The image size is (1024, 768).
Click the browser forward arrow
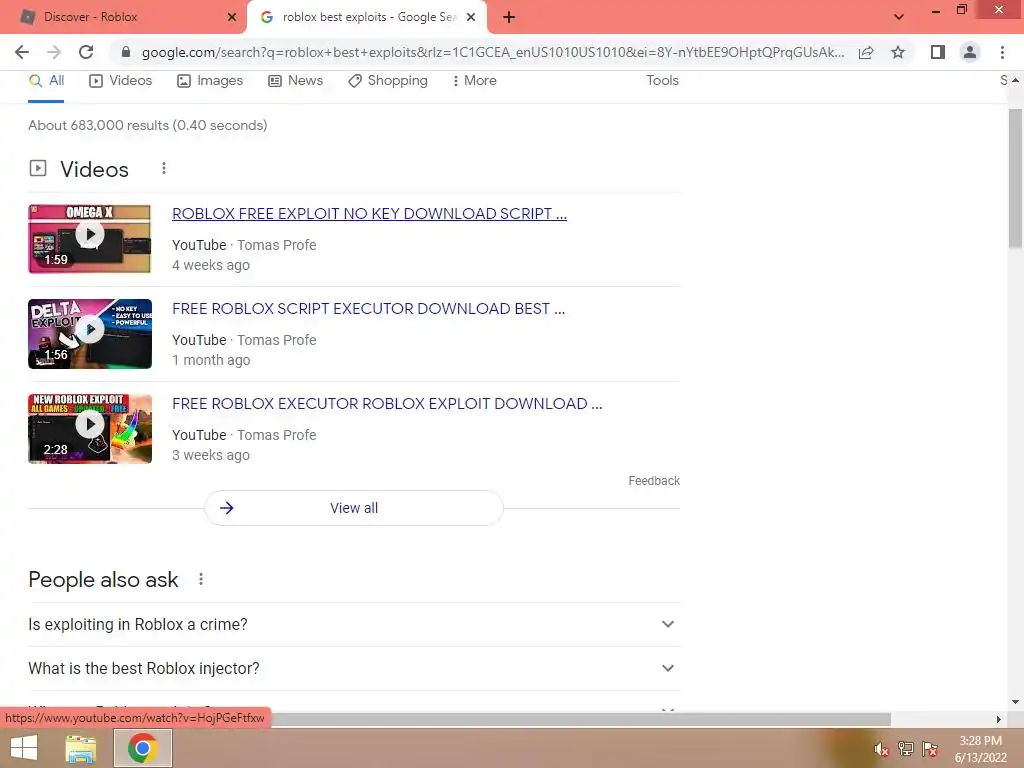[54, 52]
